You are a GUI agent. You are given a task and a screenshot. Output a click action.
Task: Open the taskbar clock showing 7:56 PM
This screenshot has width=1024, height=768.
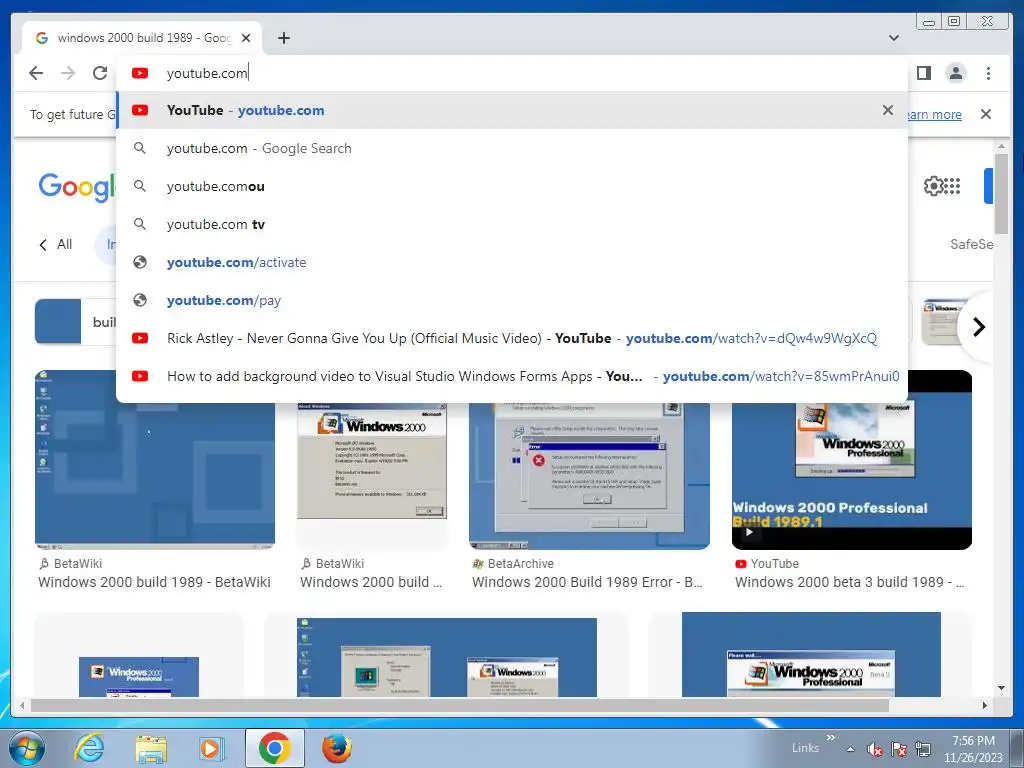(x=973, y=749)
